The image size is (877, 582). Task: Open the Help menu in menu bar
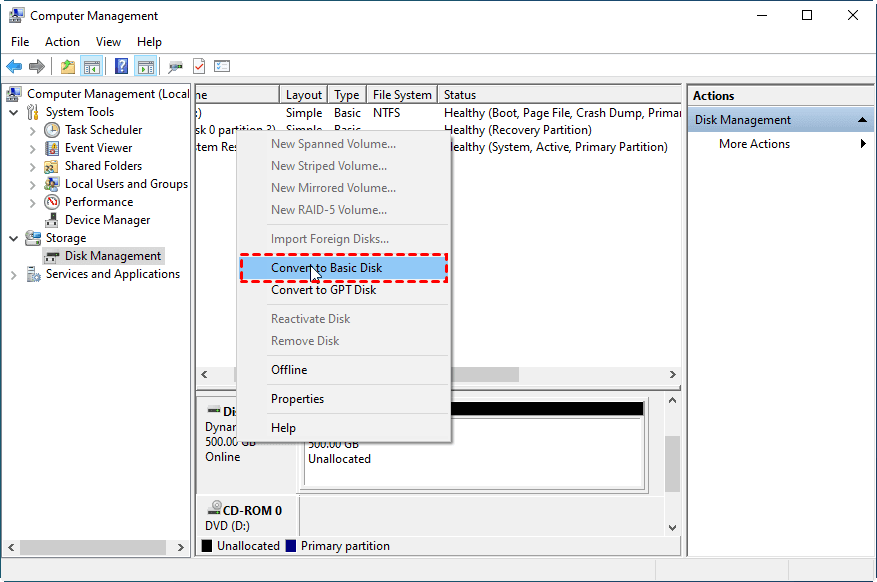coord(149,42)
